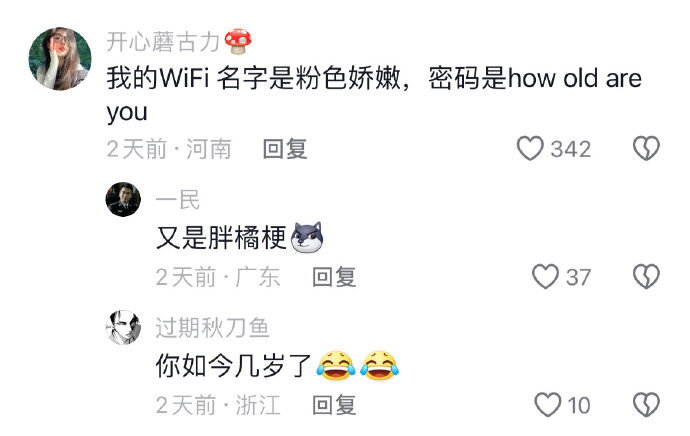Reply to the 河南 comment via 回复
Screen dimensions: 690x436
point(285,149)
